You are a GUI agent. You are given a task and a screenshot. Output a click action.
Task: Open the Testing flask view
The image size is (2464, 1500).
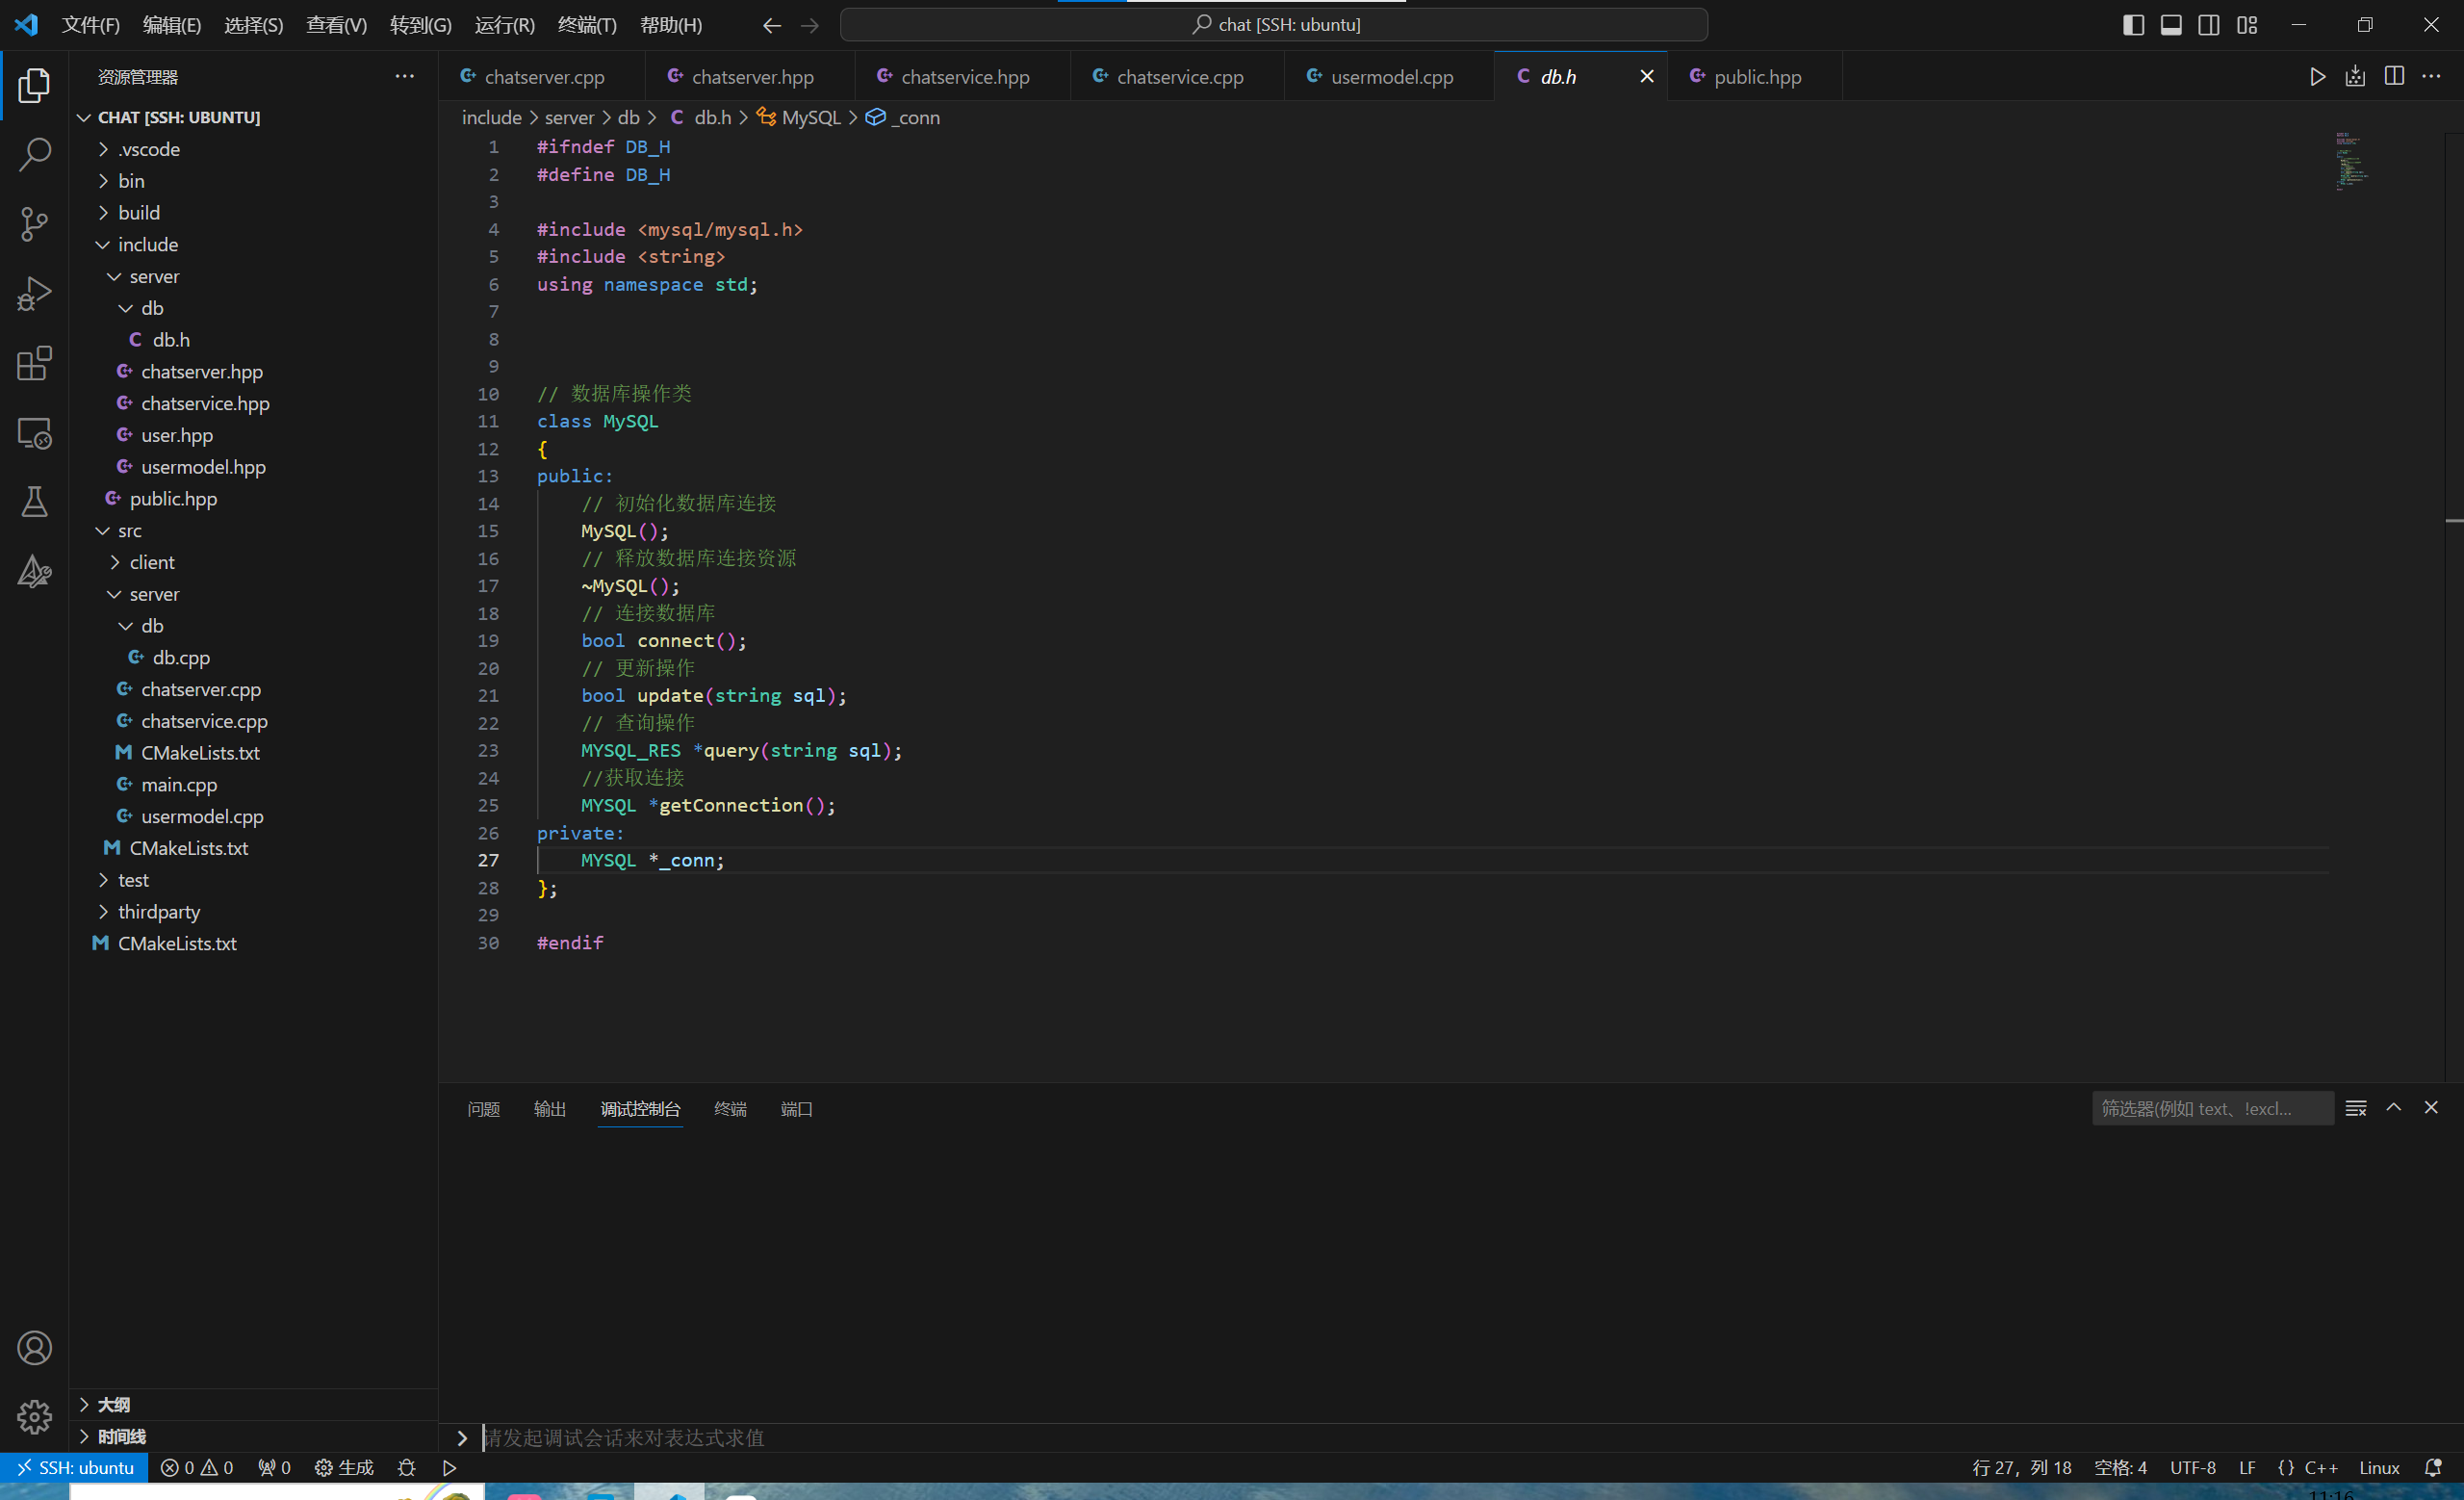point(34,502)
